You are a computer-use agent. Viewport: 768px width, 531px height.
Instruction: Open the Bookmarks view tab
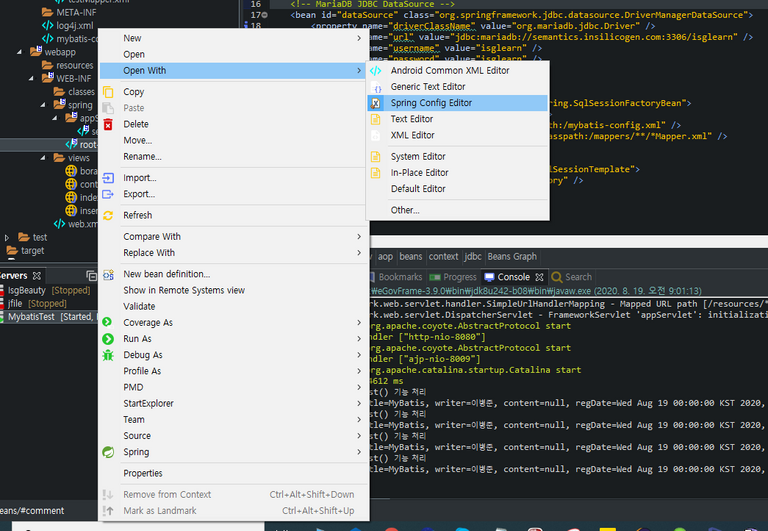[395, 277]
